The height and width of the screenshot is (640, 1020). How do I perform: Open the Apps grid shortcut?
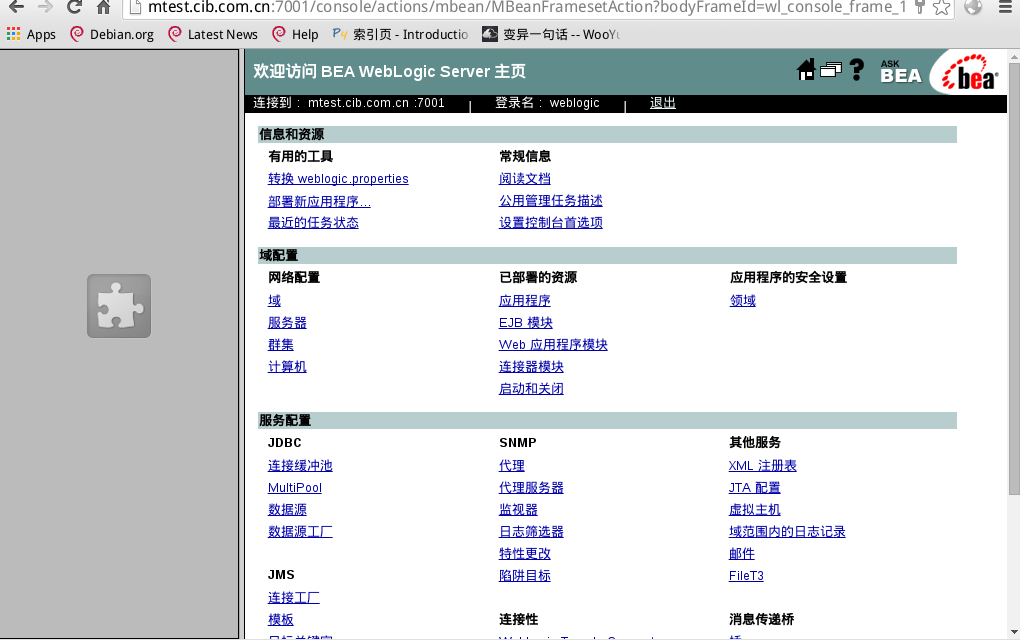31,34
